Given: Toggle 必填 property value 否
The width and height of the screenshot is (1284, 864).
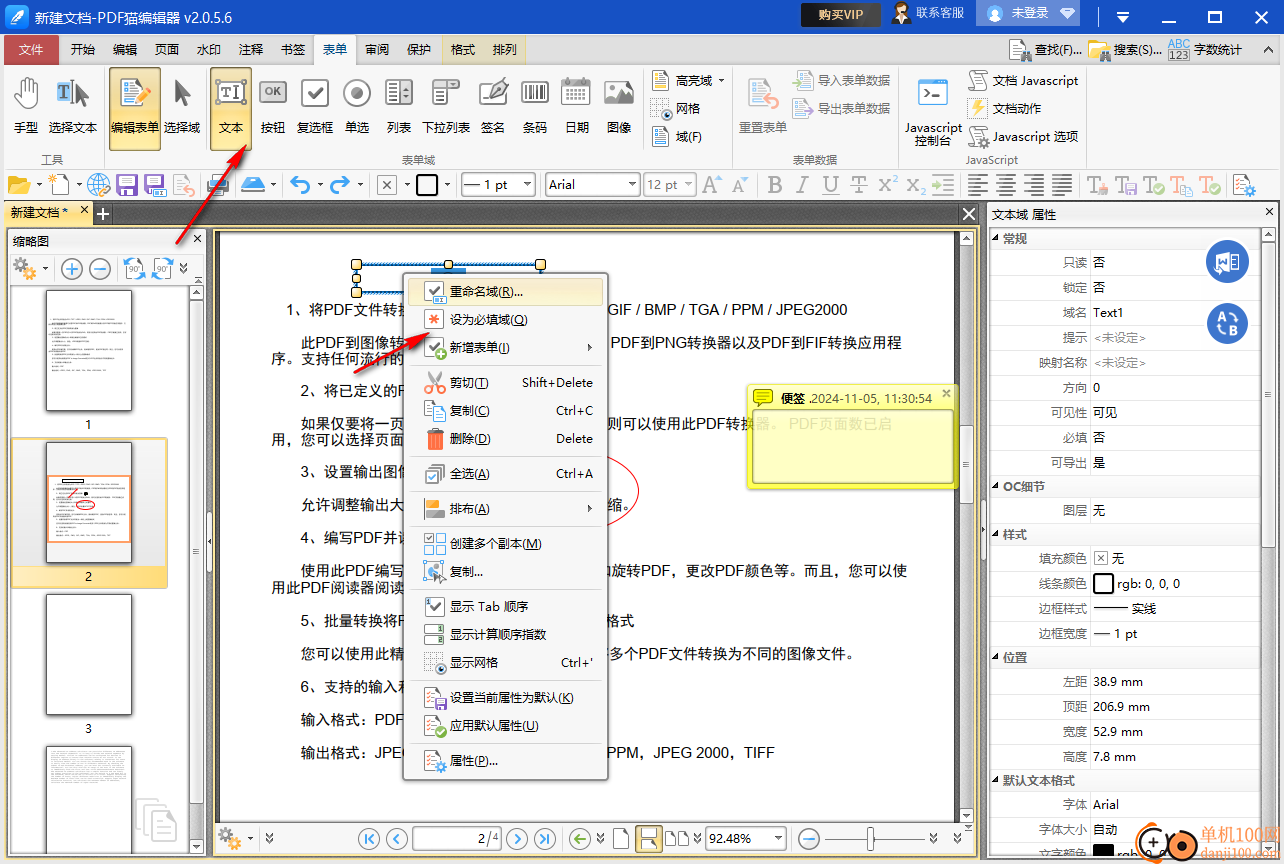Looking at the screenshot, I should (x=1099, y=437).
